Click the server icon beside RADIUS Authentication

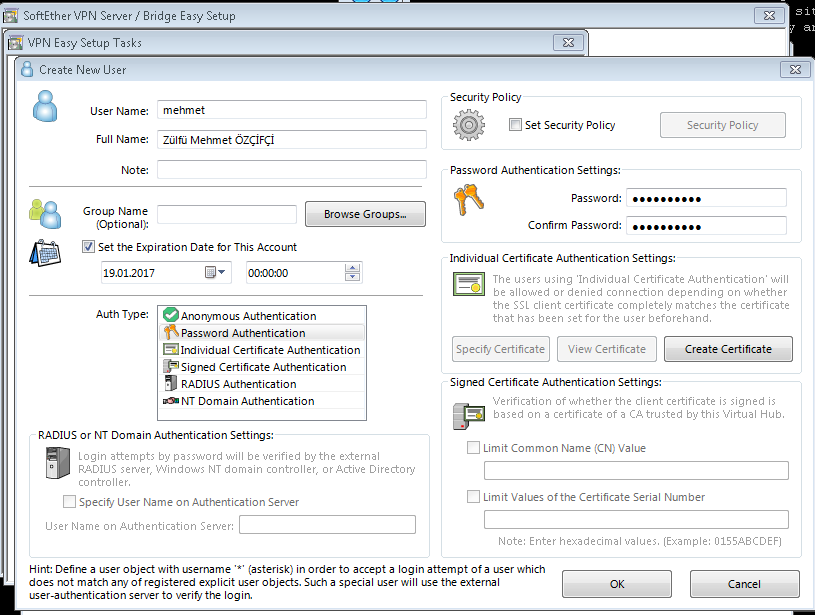click(x=170, y=383)
